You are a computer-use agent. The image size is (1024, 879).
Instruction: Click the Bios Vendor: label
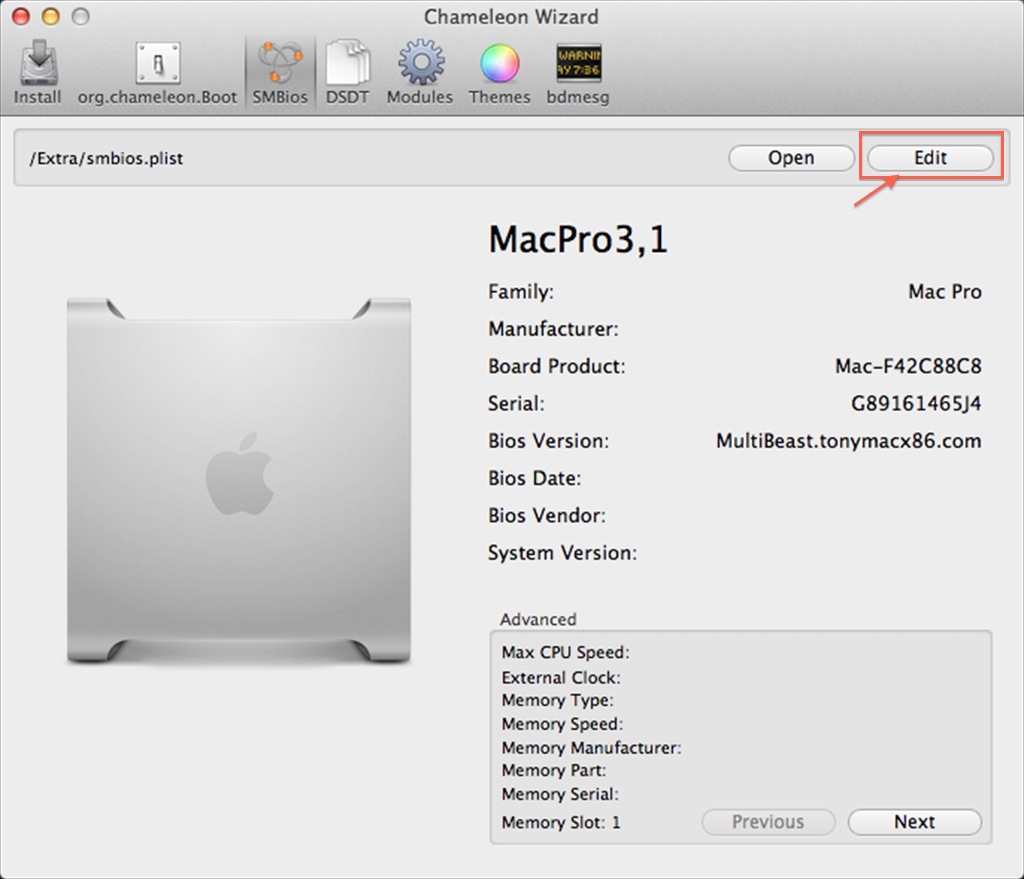547,515
